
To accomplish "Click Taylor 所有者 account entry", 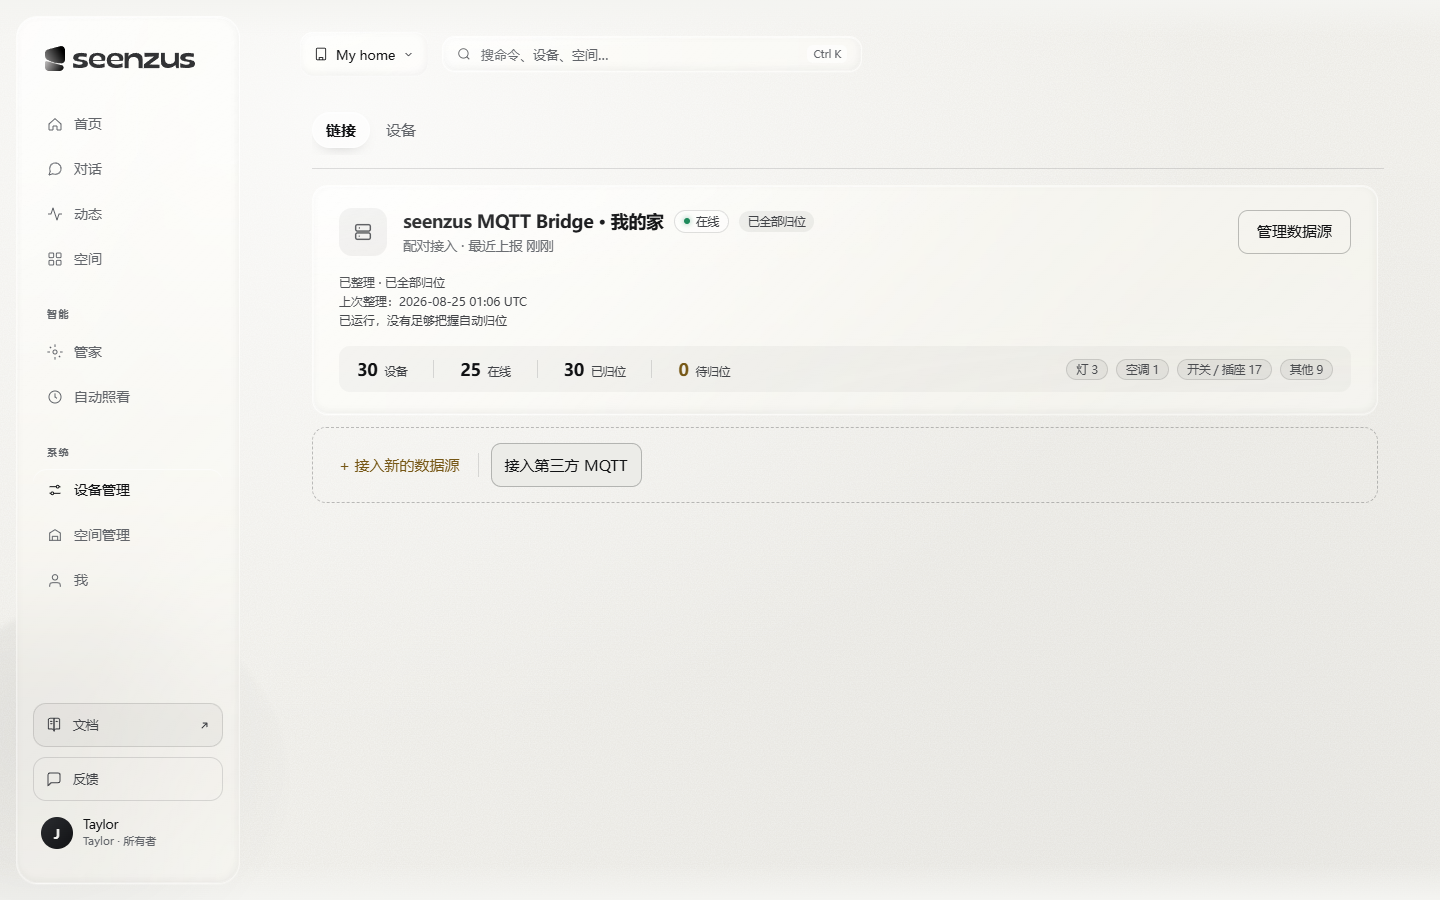I will pyautogui.click(x=128, y=833).
